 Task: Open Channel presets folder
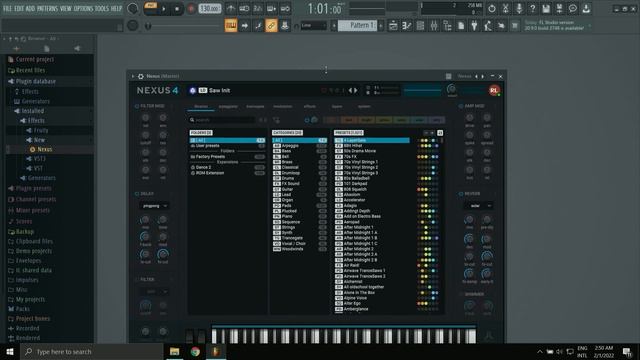(36, 200)
